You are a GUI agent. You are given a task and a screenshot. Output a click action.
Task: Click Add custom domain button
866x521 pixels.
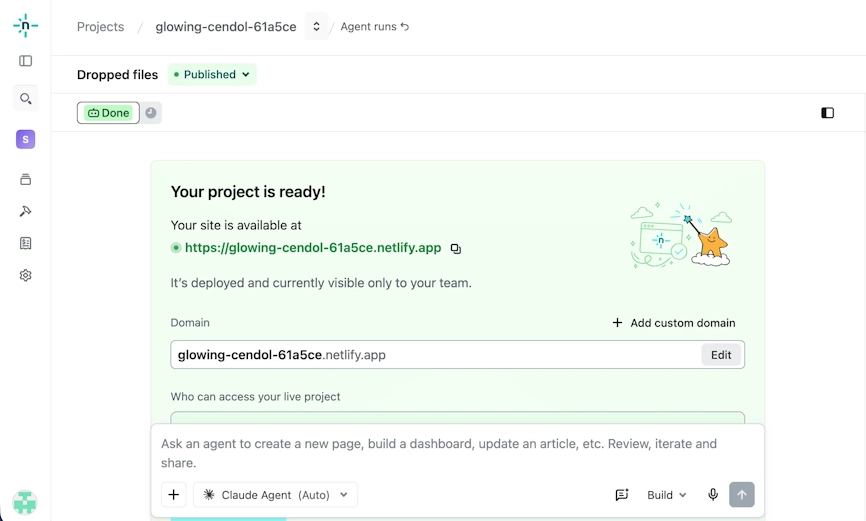[x=674, y=323]
